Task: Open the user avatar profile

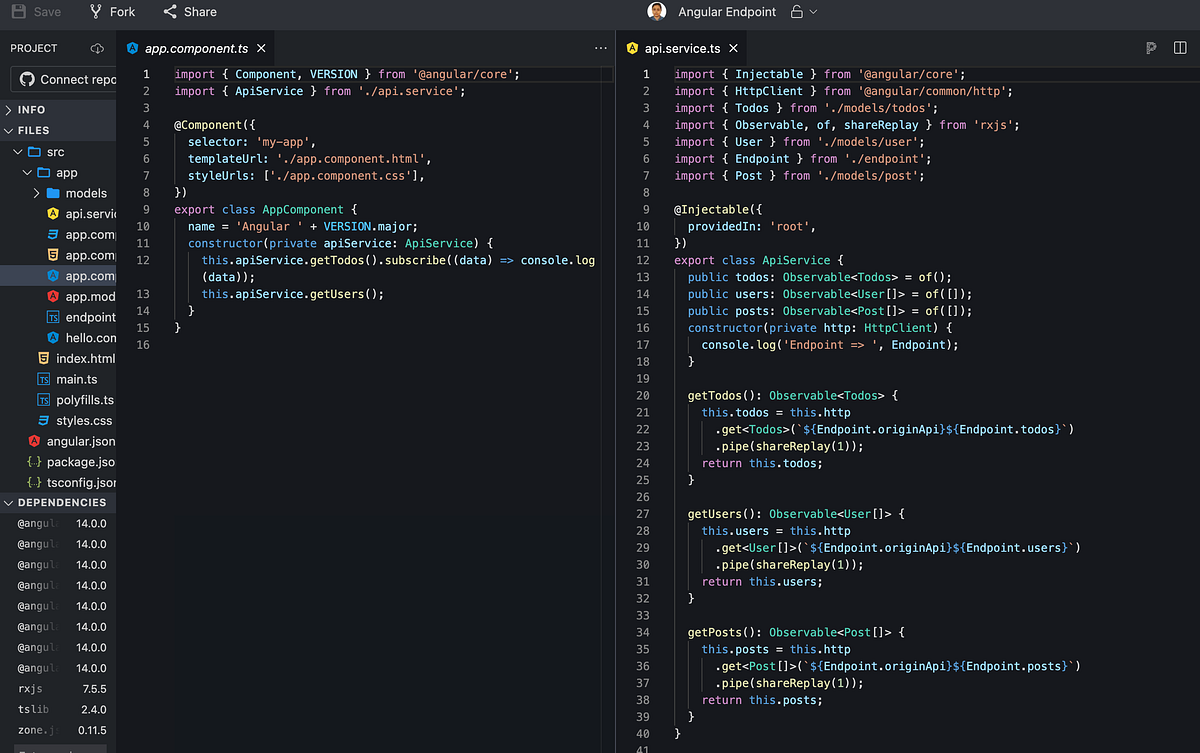Action: pos(656,12)
